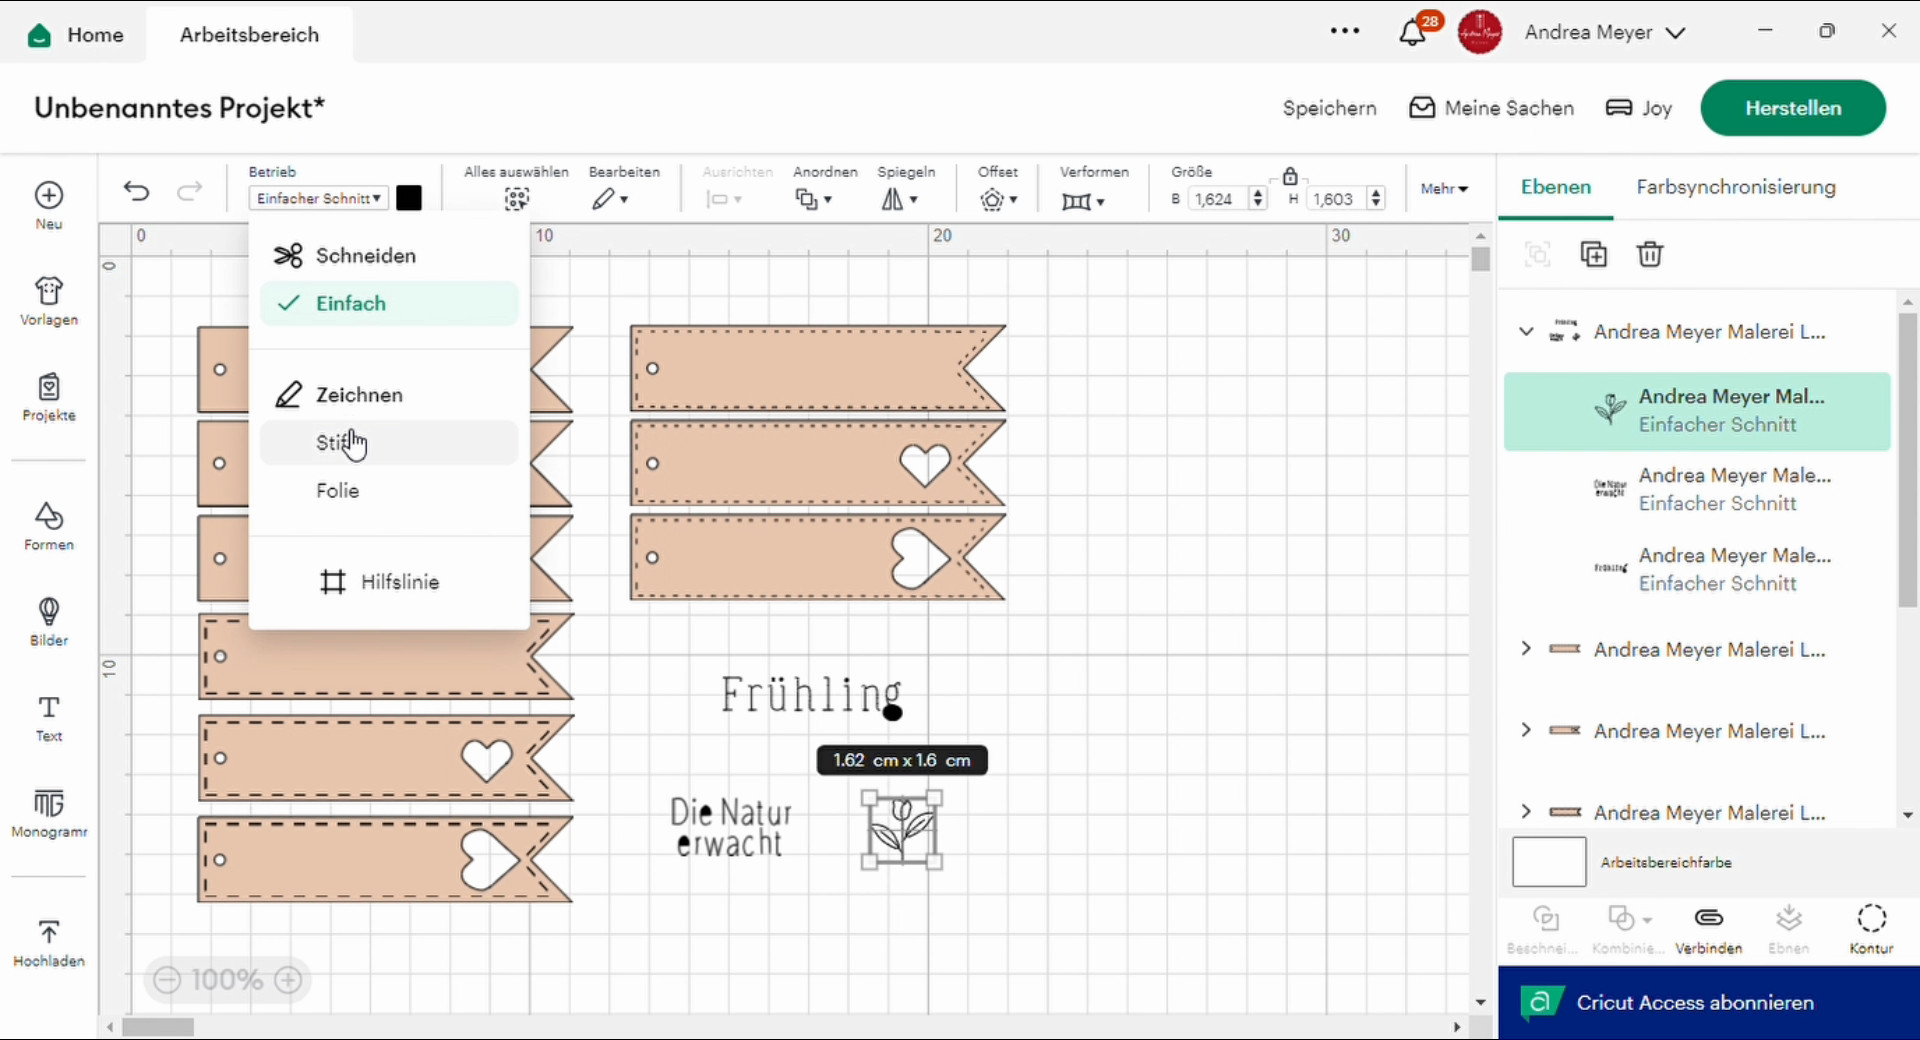Screen dimensions: 1920x1040
Task: Open the Arbeitsbereichfarbe color swatch
Action: (1549, 862)
